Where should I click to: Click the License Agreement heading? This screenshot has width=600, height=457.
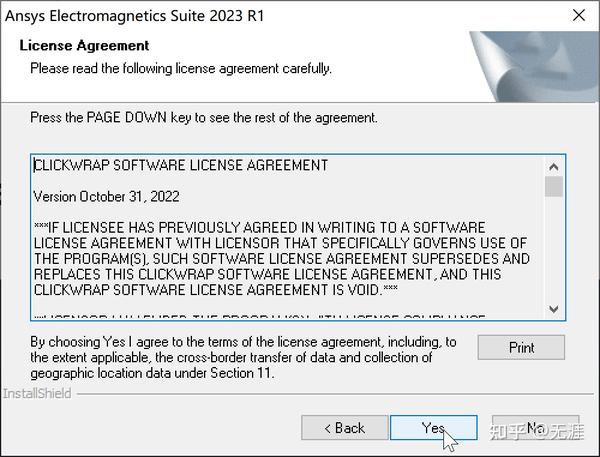coord(84,46)
